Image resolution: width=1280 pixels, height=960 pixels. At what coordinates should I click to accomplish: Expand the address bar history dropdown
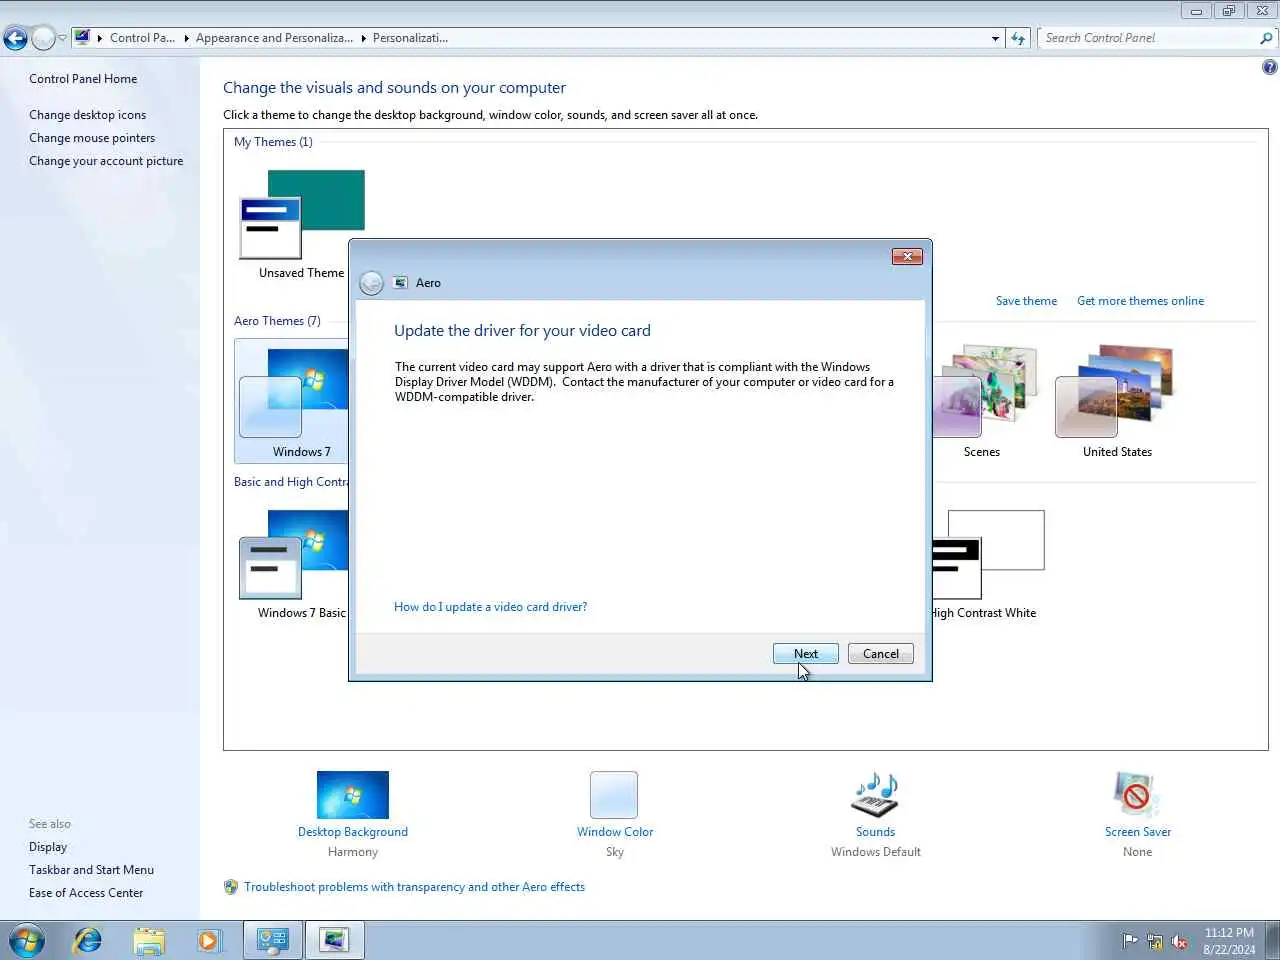pos(995,38)
